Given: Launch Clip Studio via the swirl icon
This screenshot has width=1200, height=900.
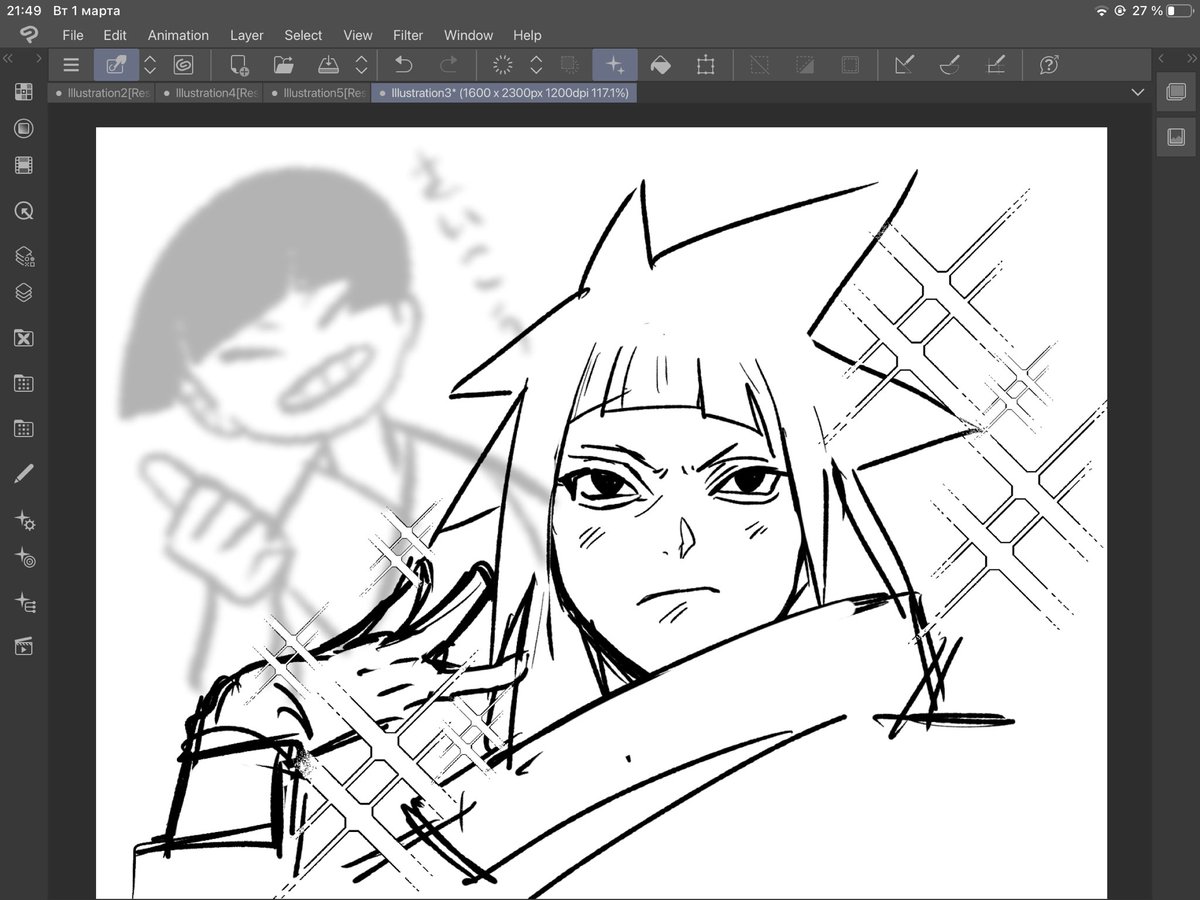Looking at the screenshot, I should point(183,65).
